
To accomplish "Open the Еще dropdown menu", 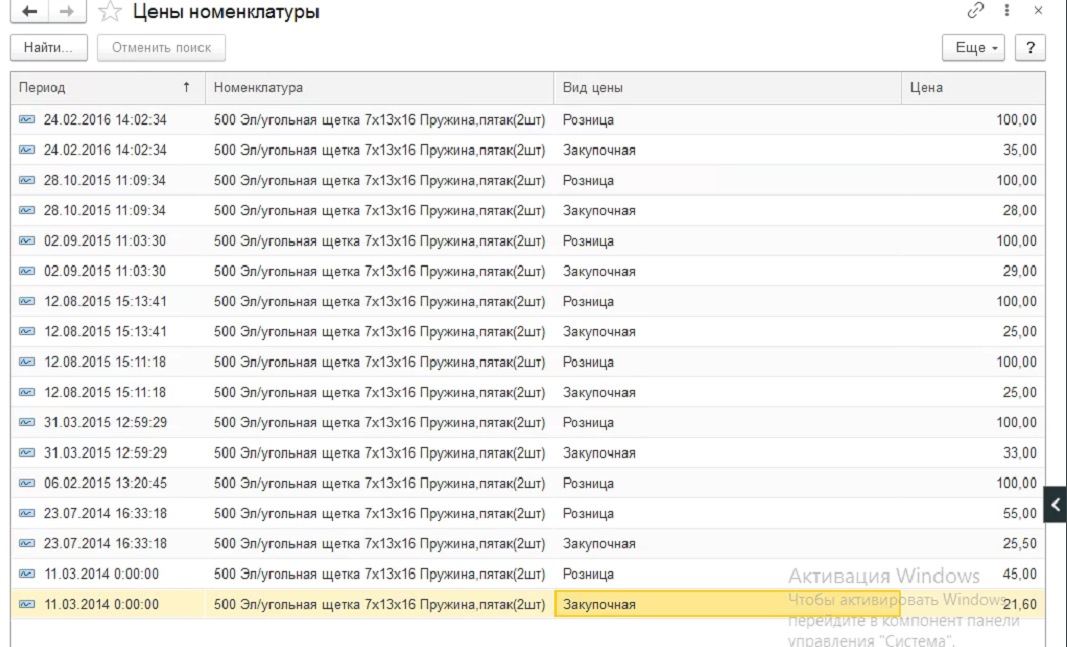I will pos(974,48).
